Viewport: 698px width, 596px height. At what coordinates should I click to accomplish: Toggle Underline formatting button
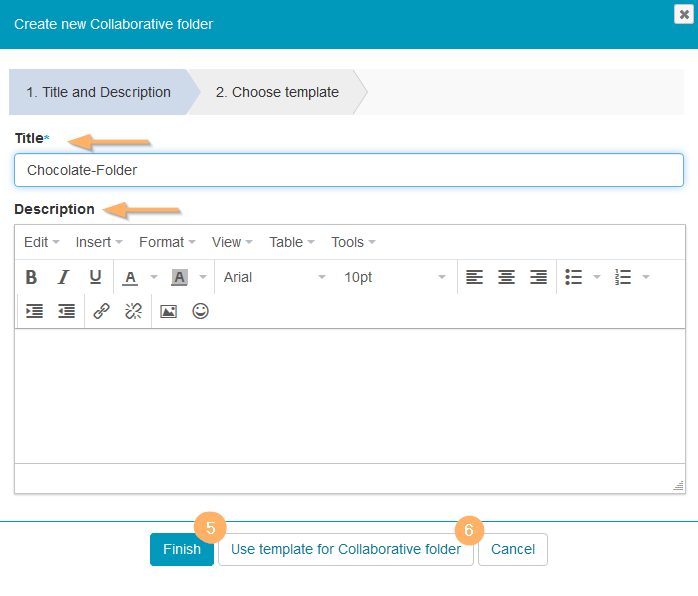pyautogui.click(x=95, y=277)
